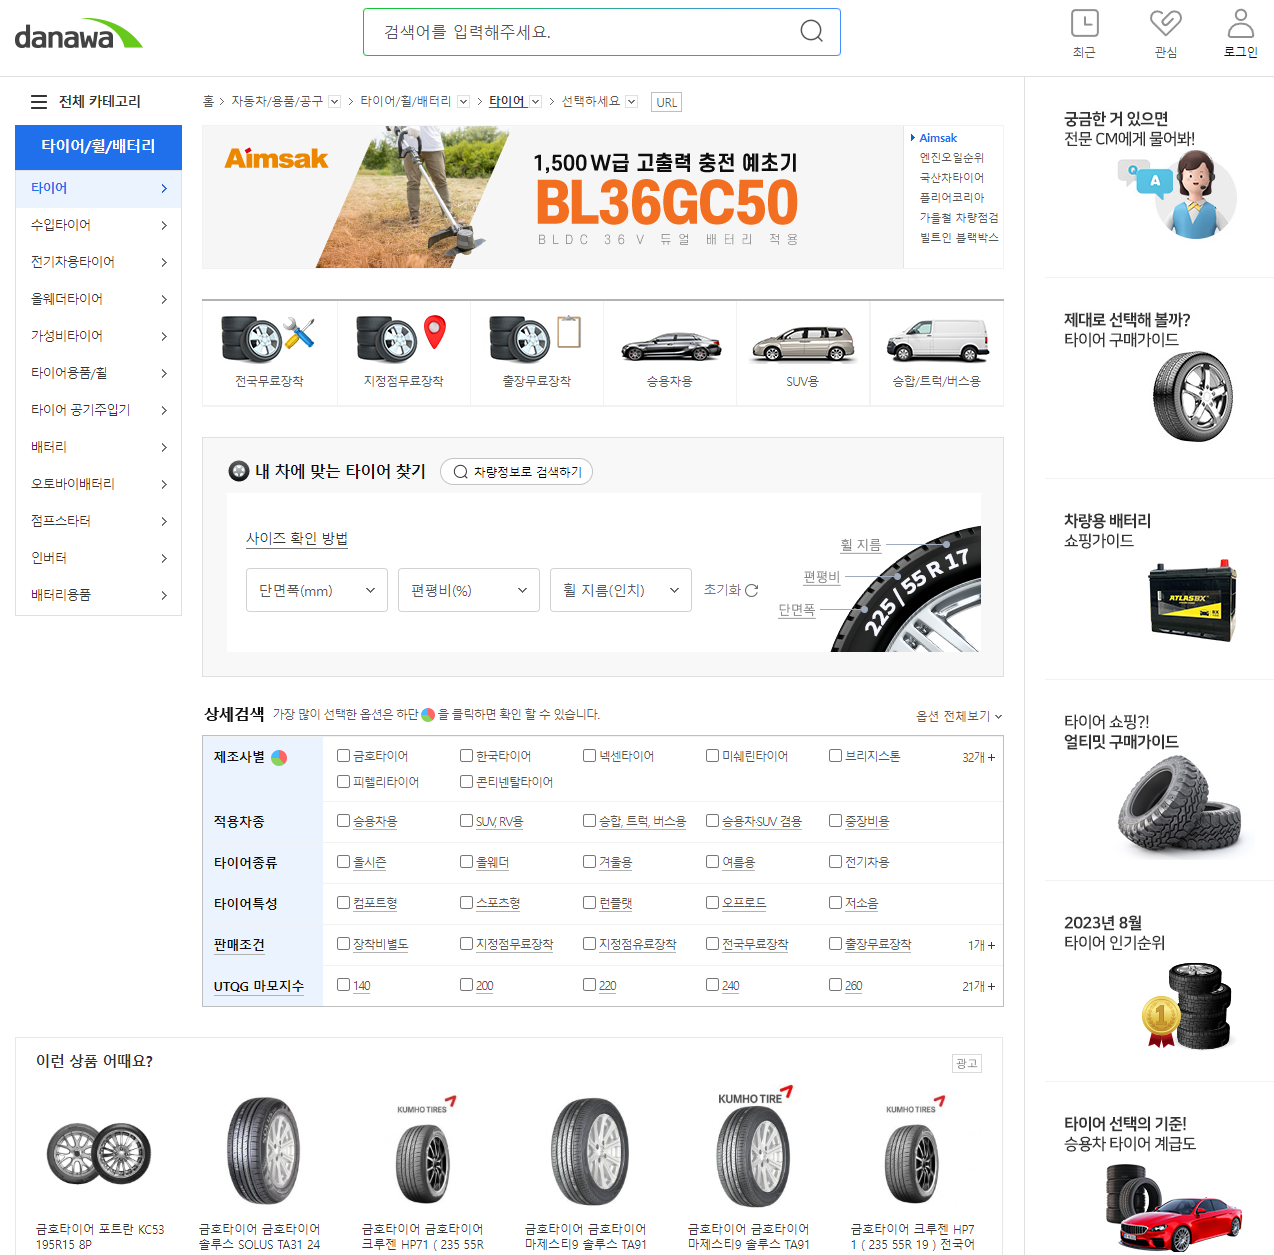Open 크루젠 HP71 product thumbnail
1274x1255 pixels.
coord(423,1150)
